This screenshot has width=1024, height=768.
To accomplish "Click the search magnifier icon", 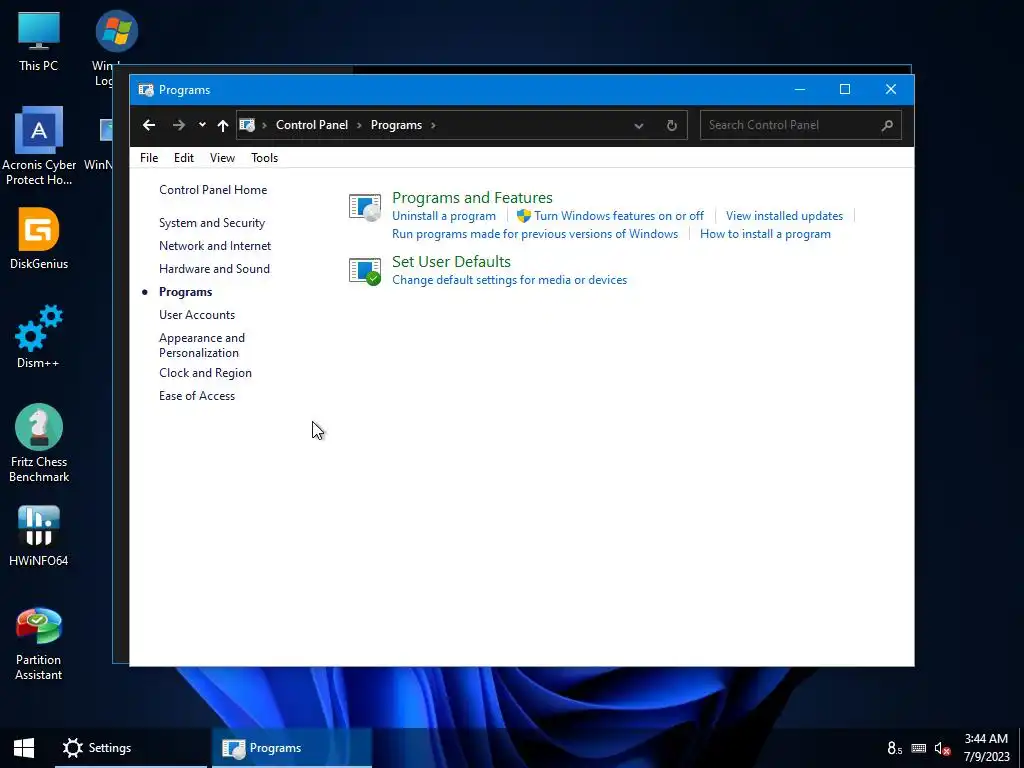I will pos(886,125).
